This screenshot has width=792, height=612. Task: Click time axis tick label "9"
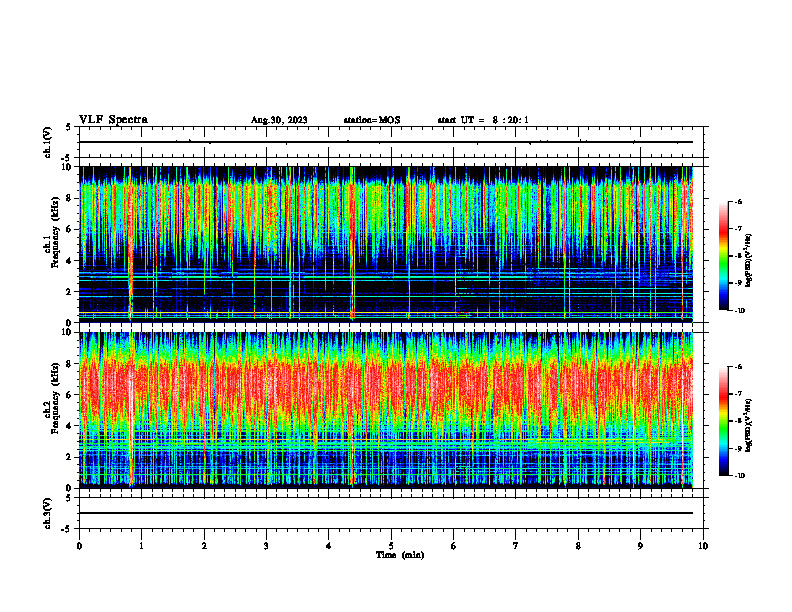(640, 546)
